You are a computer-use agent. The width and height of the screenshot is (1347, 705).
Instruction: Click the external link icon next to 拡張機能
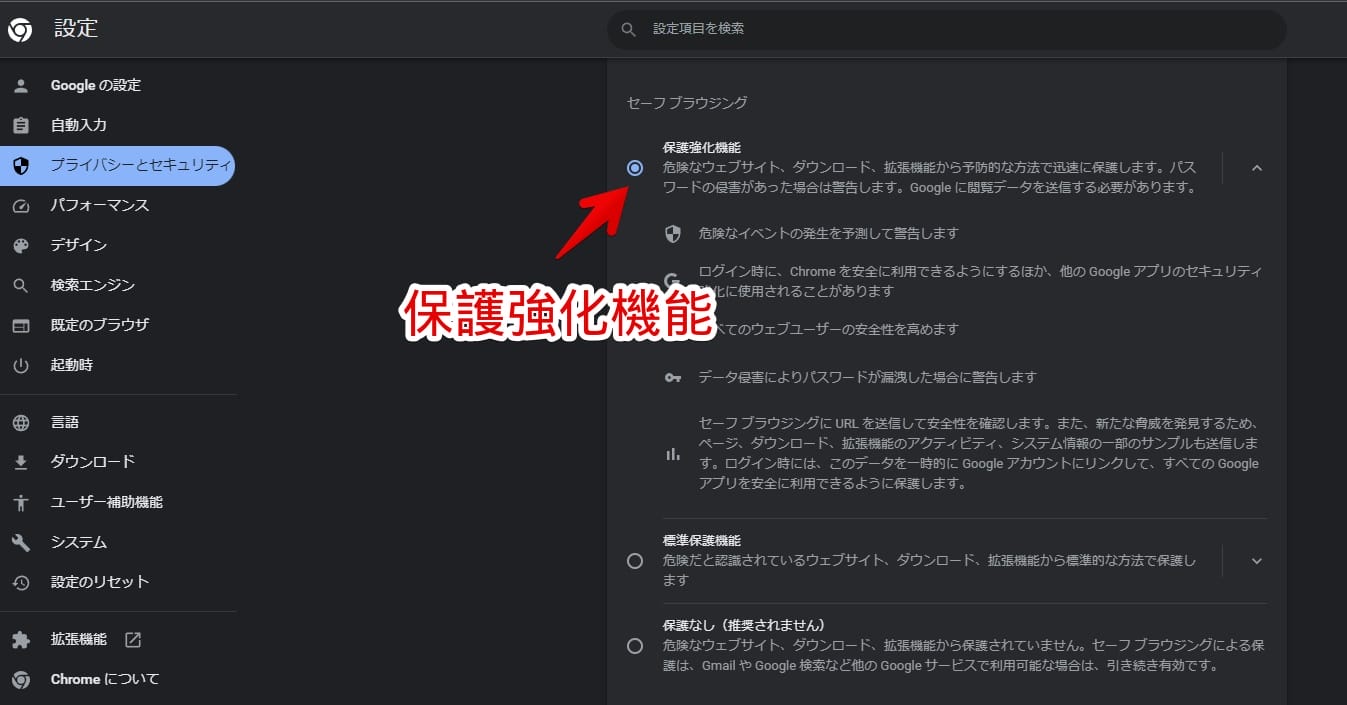click(132, 639)
